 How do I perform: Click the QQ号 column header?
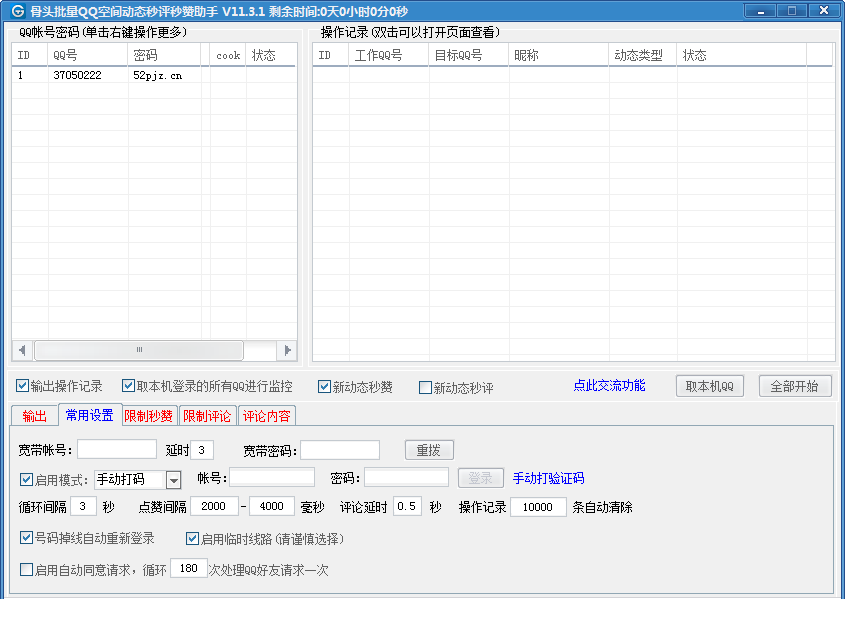(x=88, y=55)
